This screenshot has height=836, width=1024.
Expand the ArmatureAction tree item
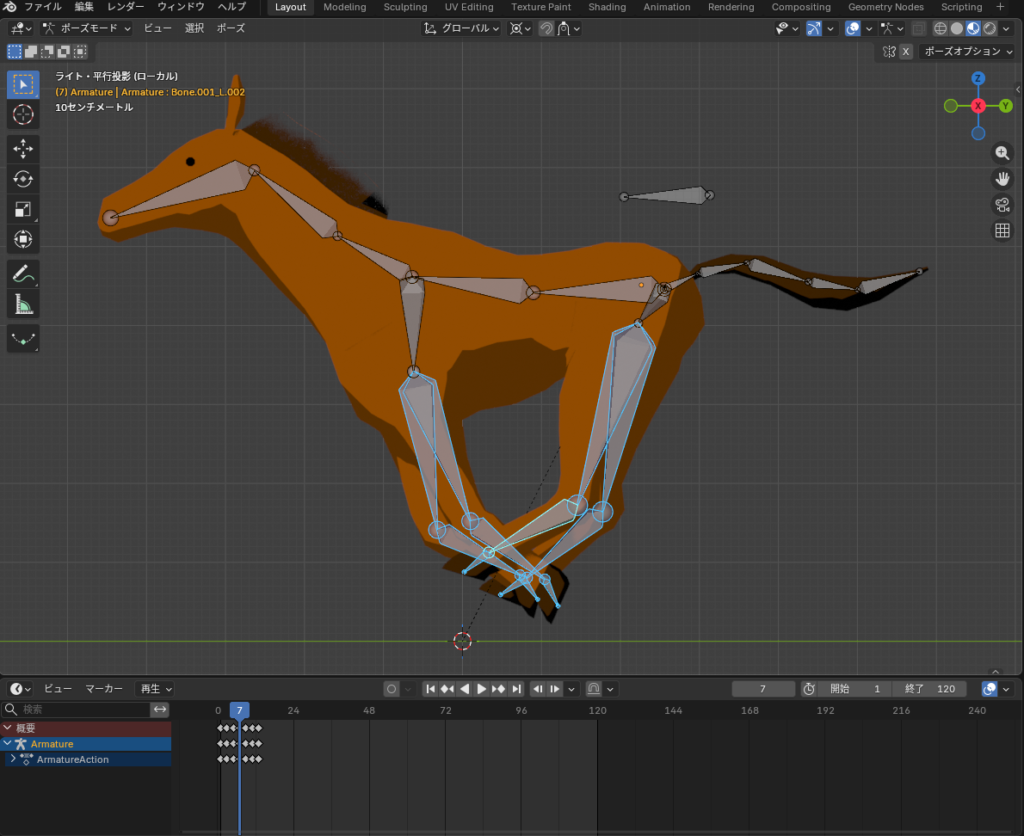[x=13, y=760]
